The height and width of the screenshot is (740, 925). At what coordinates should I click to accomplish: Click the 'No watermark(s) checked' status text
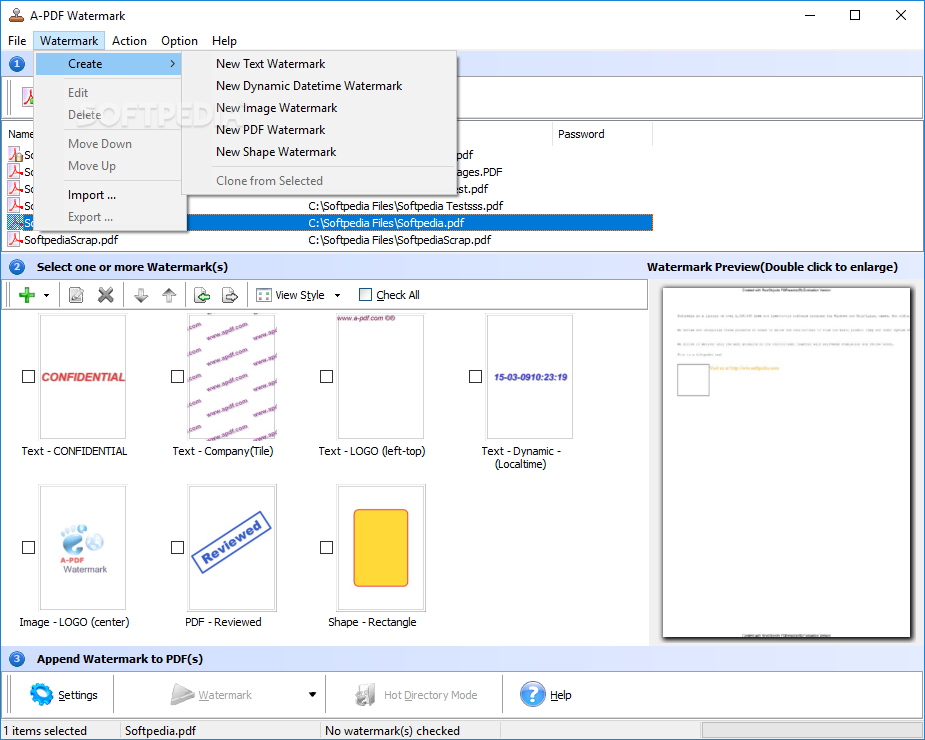[392, 731]
